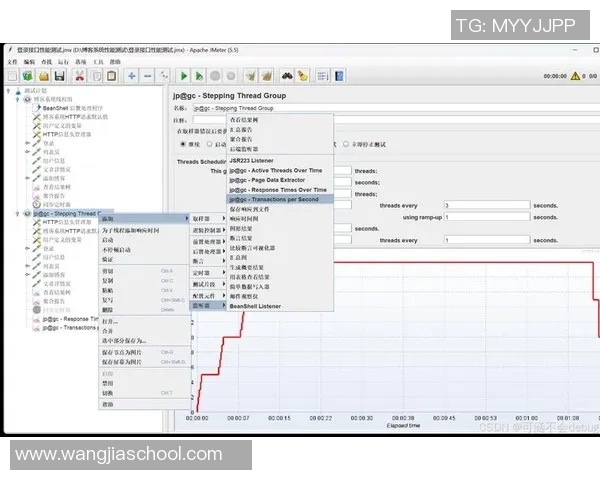
Task: Click the binoculars Search icon
Action: click(286, 75)
